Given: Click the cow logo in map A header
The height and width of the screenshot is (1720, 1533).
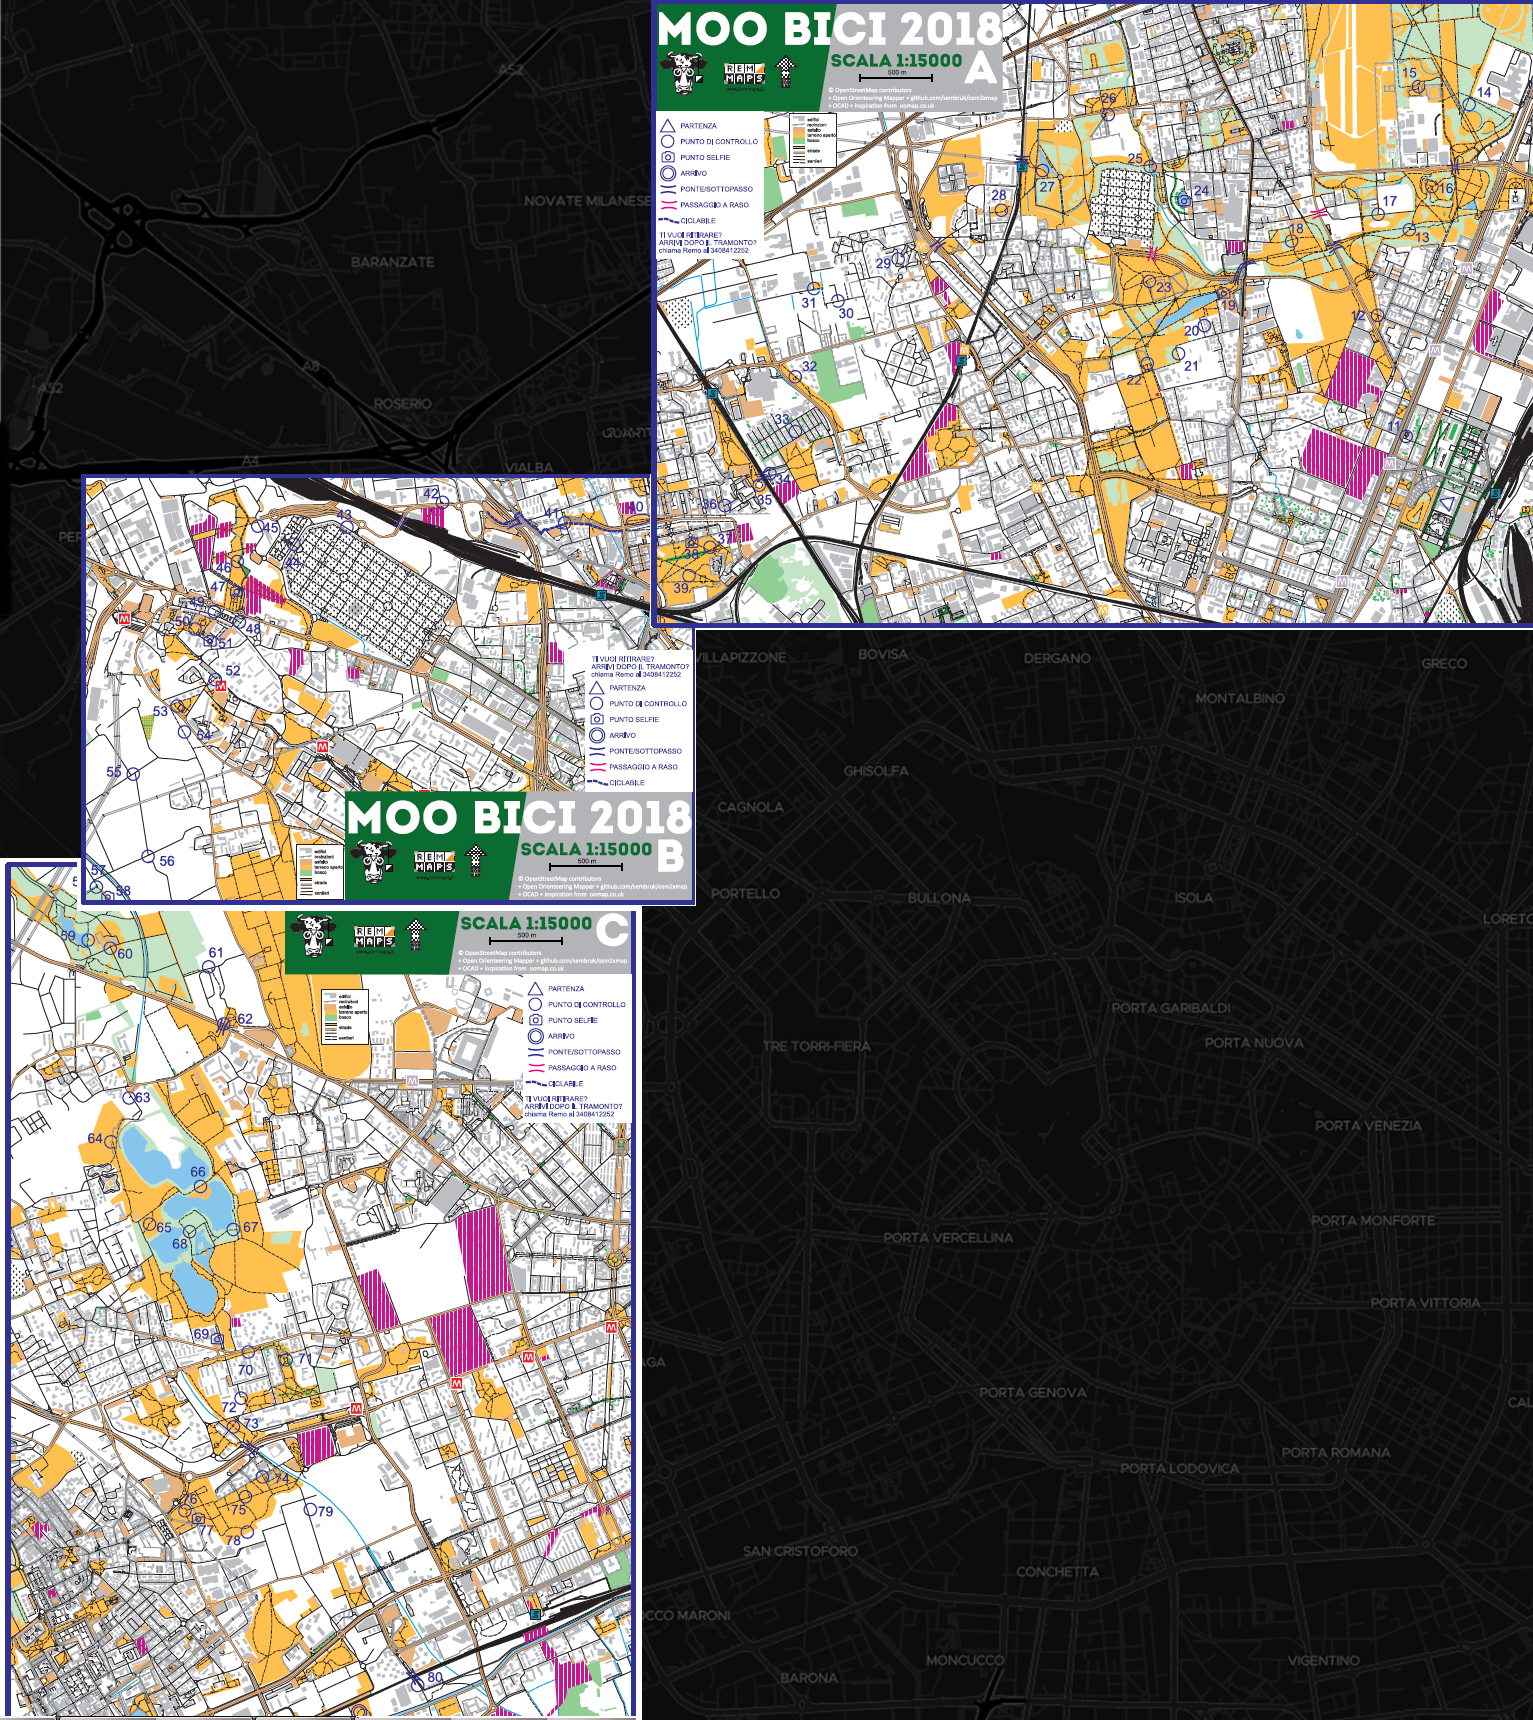Looking at the screenshot, I should point(683,73).
